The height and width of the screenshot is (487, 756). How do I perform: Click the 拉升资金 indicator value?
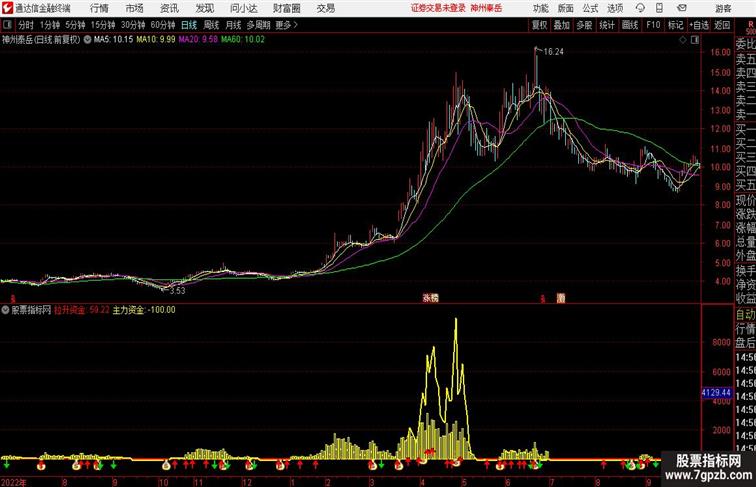tap(81, 310)
